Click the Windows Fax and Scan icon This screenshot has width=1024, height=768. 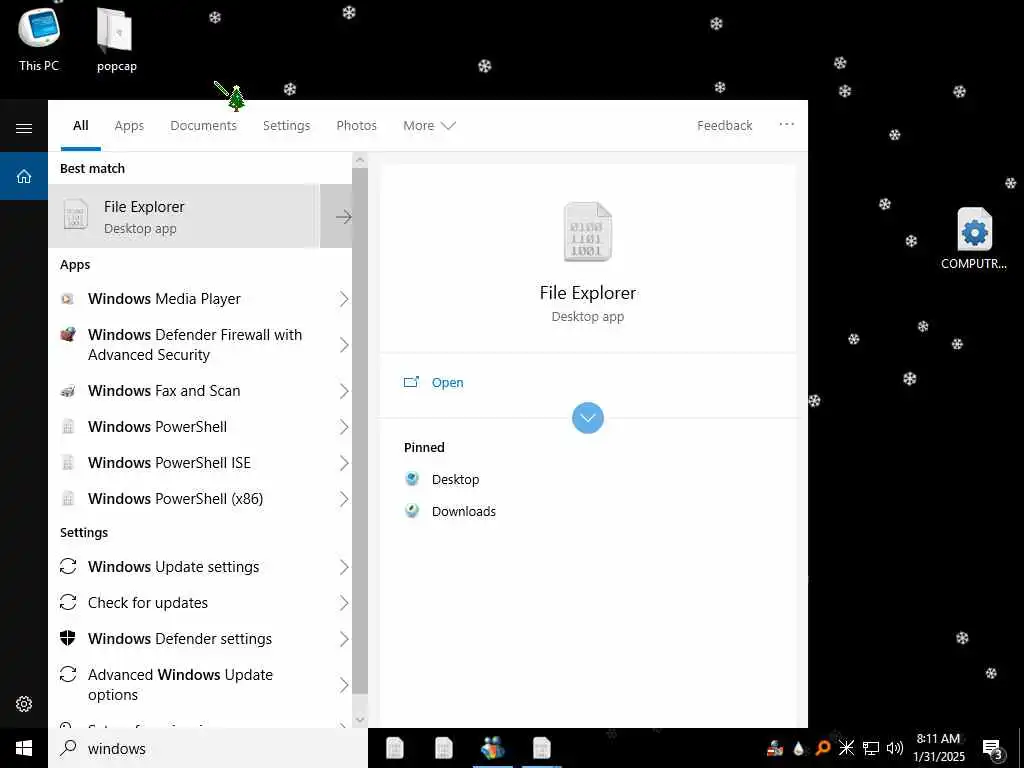point(67,391)
